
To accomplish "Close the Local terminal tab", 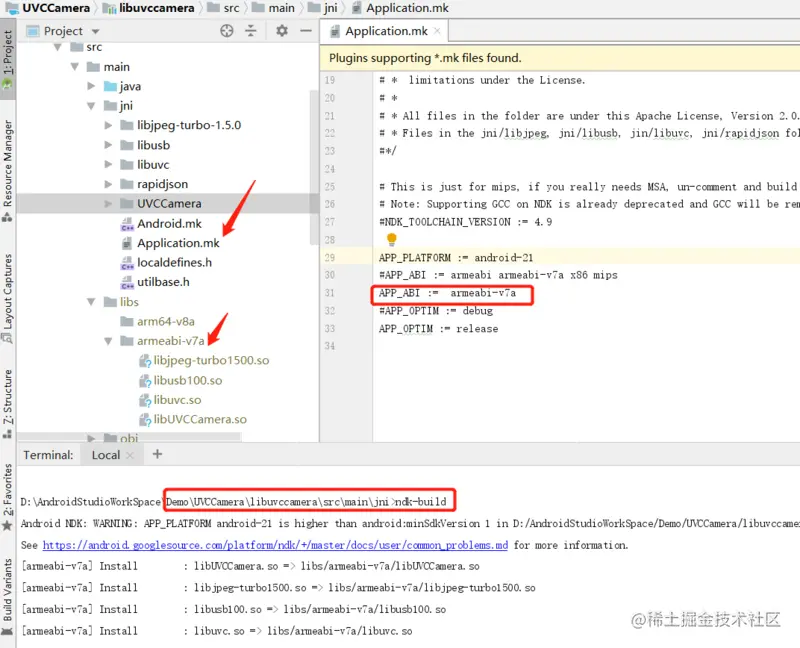I will click(130, 455).
